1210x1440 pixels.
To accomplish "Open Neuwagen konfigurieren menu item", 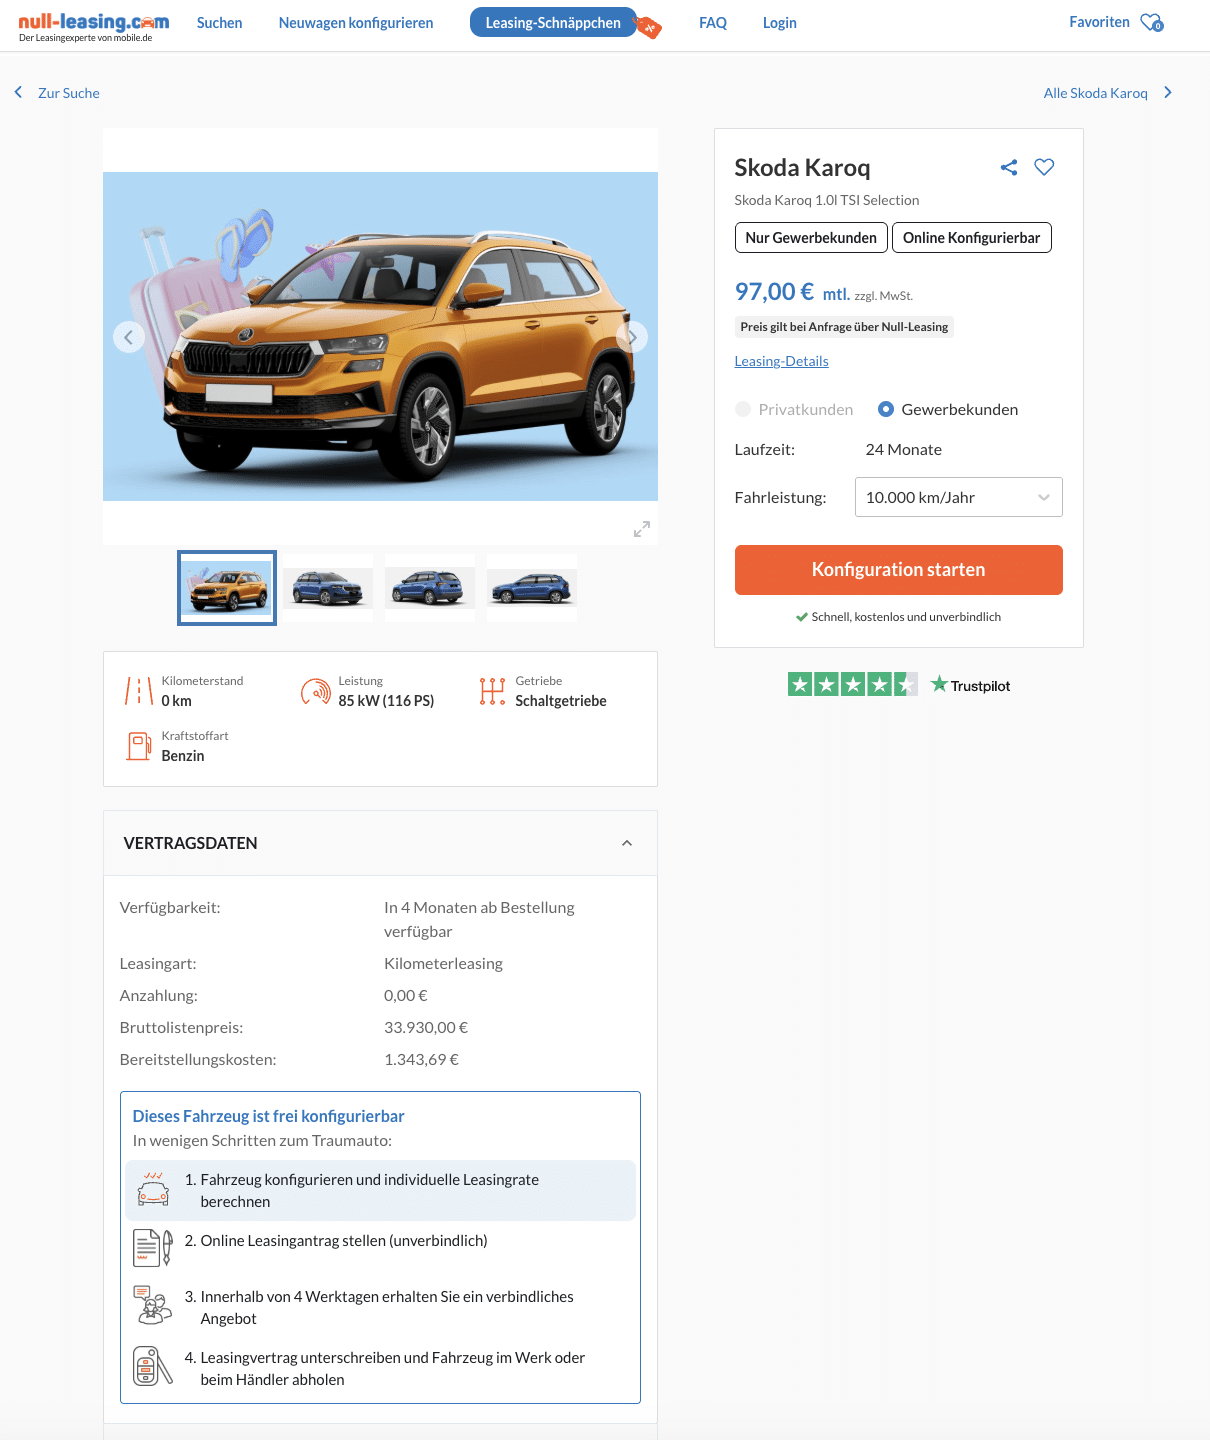I will click(x=356, y=22).
